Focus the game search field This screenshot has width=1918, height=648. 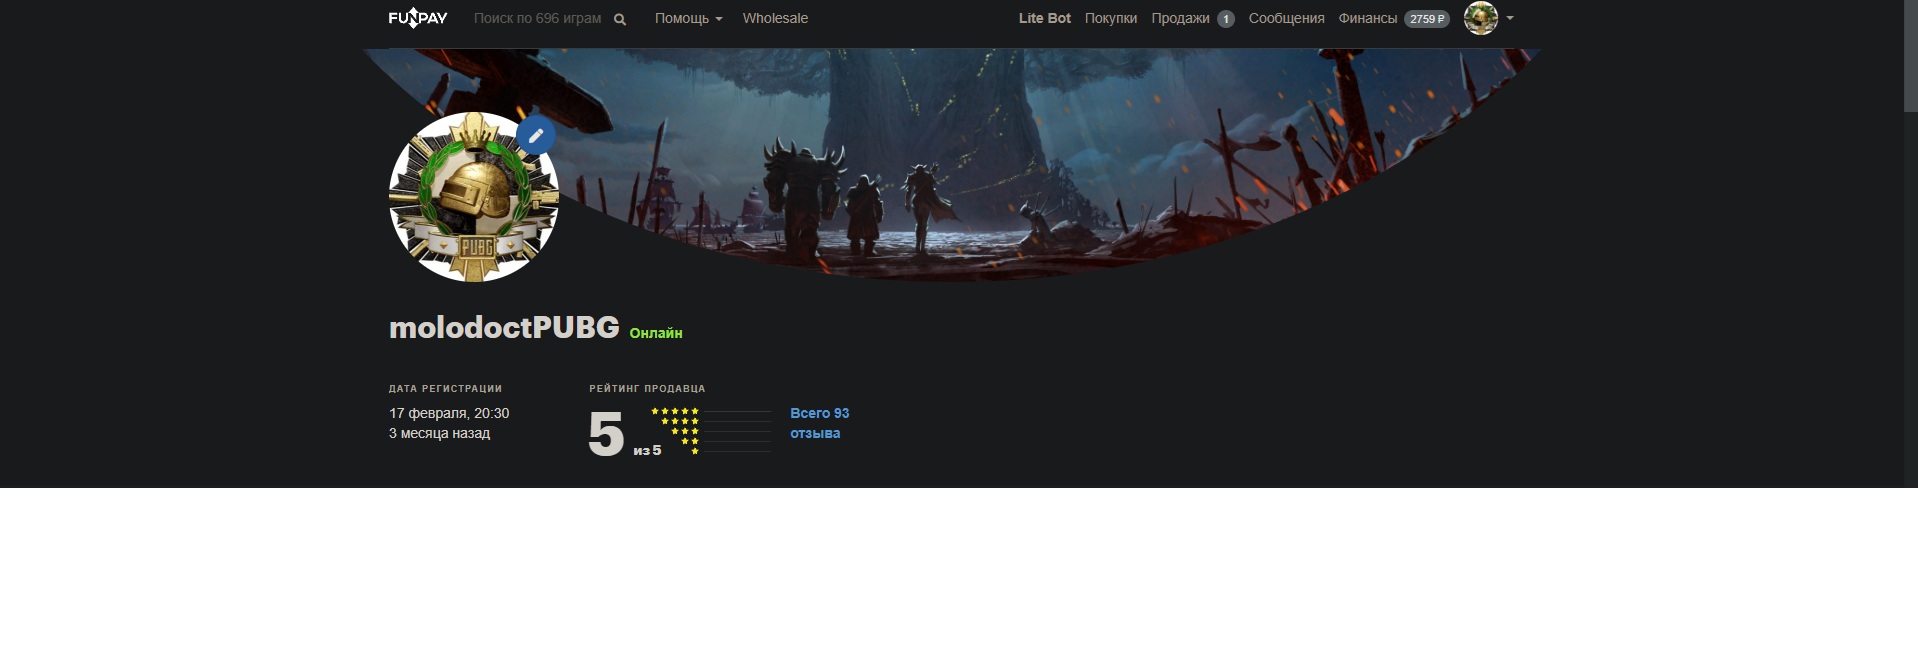coord(538,18)
